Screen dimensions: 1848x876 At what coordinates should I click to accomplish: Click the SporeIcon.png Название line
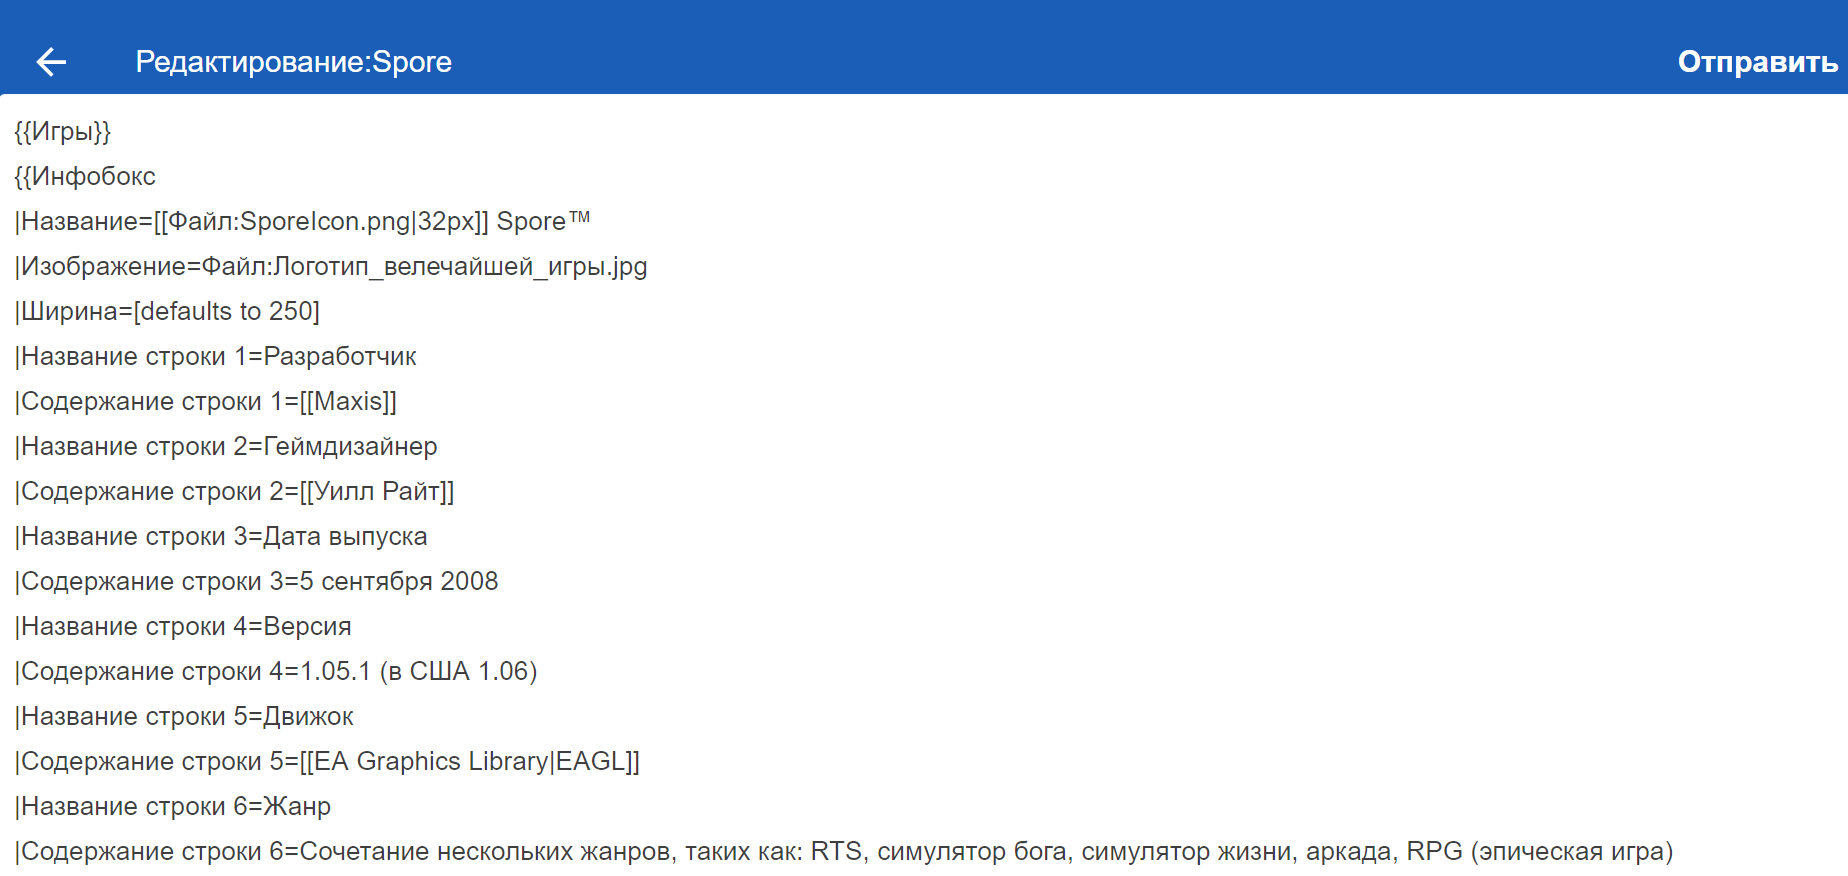(x=302, y=221)
